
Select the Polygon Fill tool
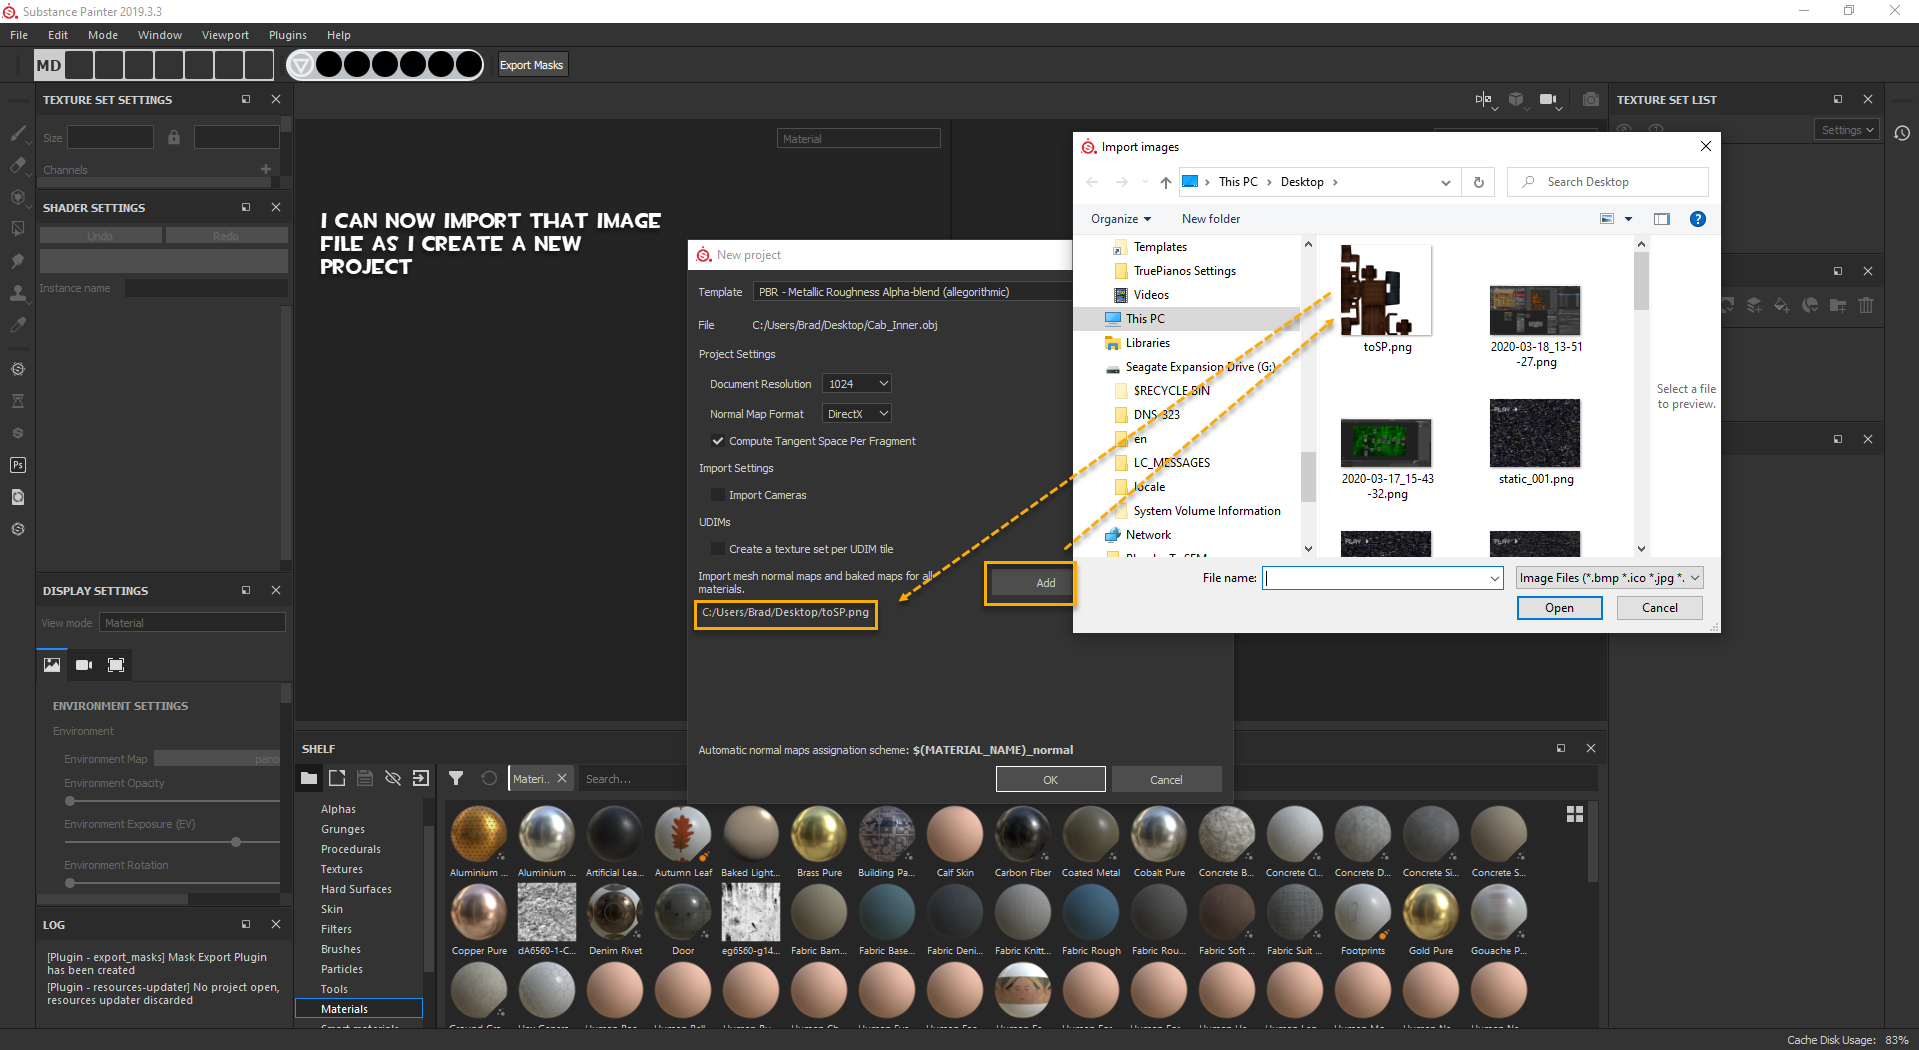17,229
